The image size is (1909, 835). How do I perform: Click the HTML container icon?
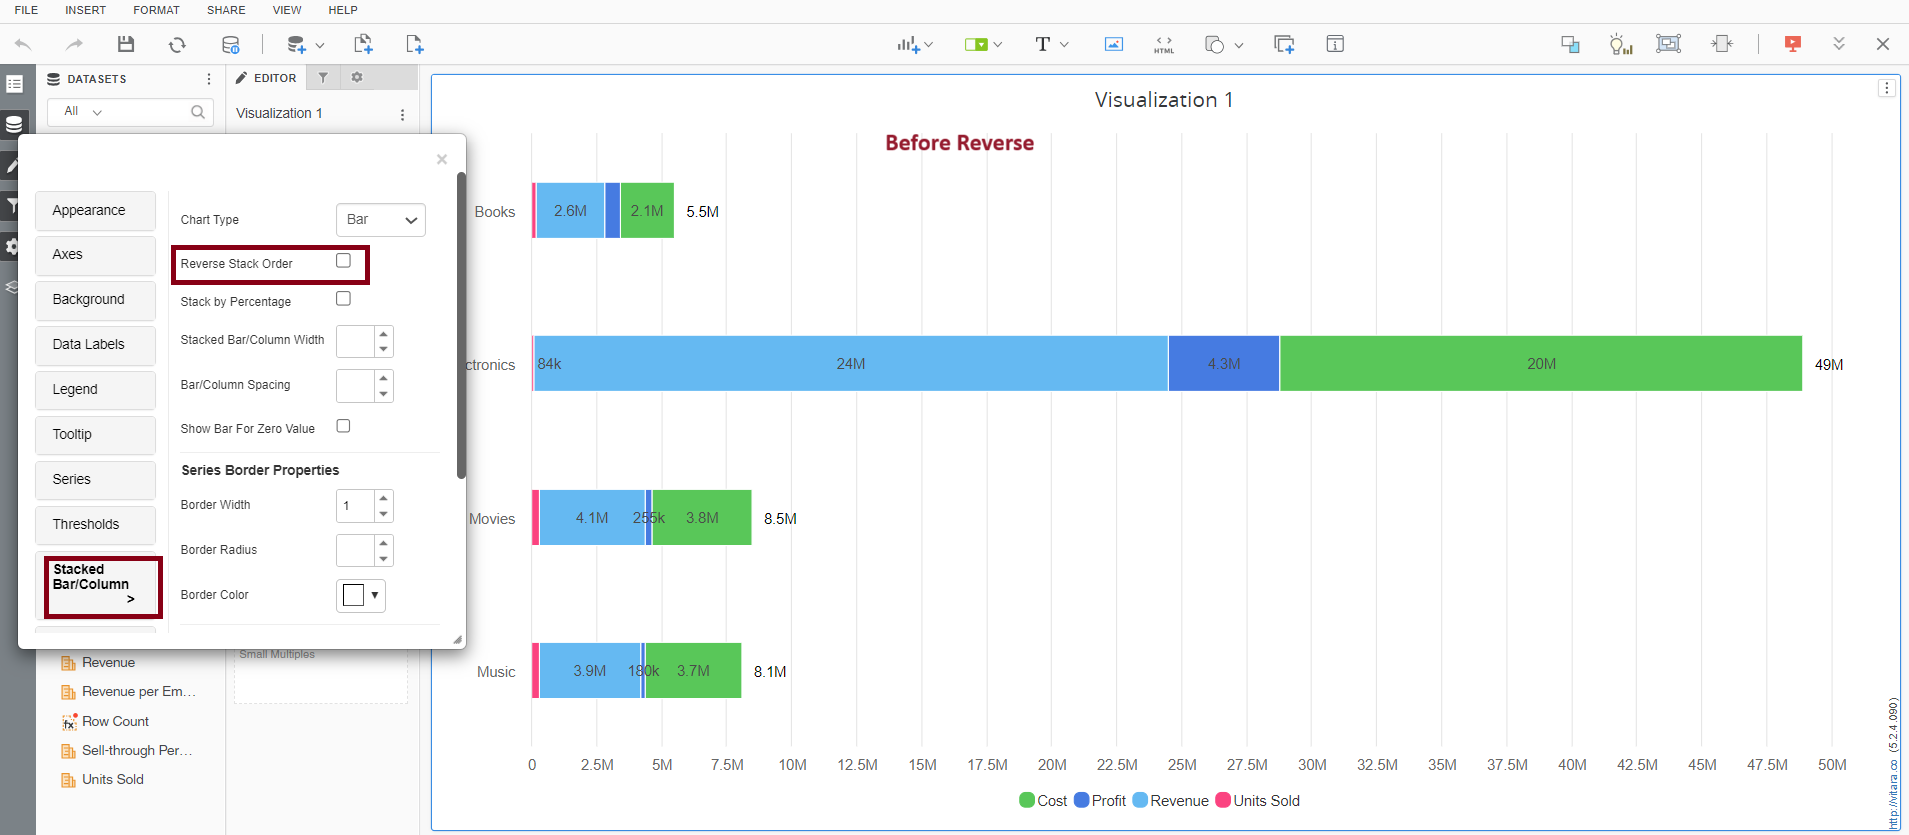point(1164,44)
